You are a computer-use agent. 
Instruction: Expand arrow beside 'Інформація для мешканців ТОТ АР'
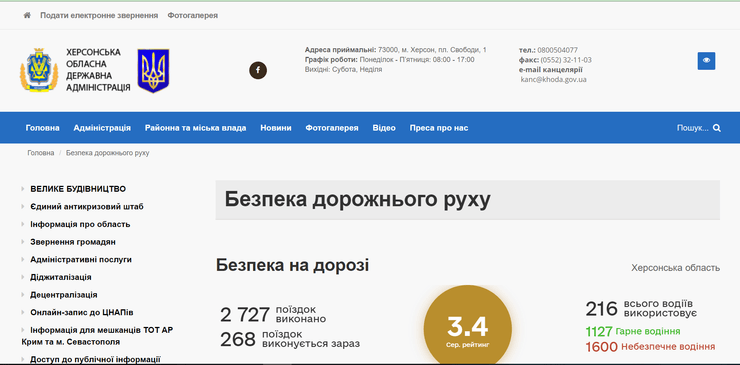23,330
